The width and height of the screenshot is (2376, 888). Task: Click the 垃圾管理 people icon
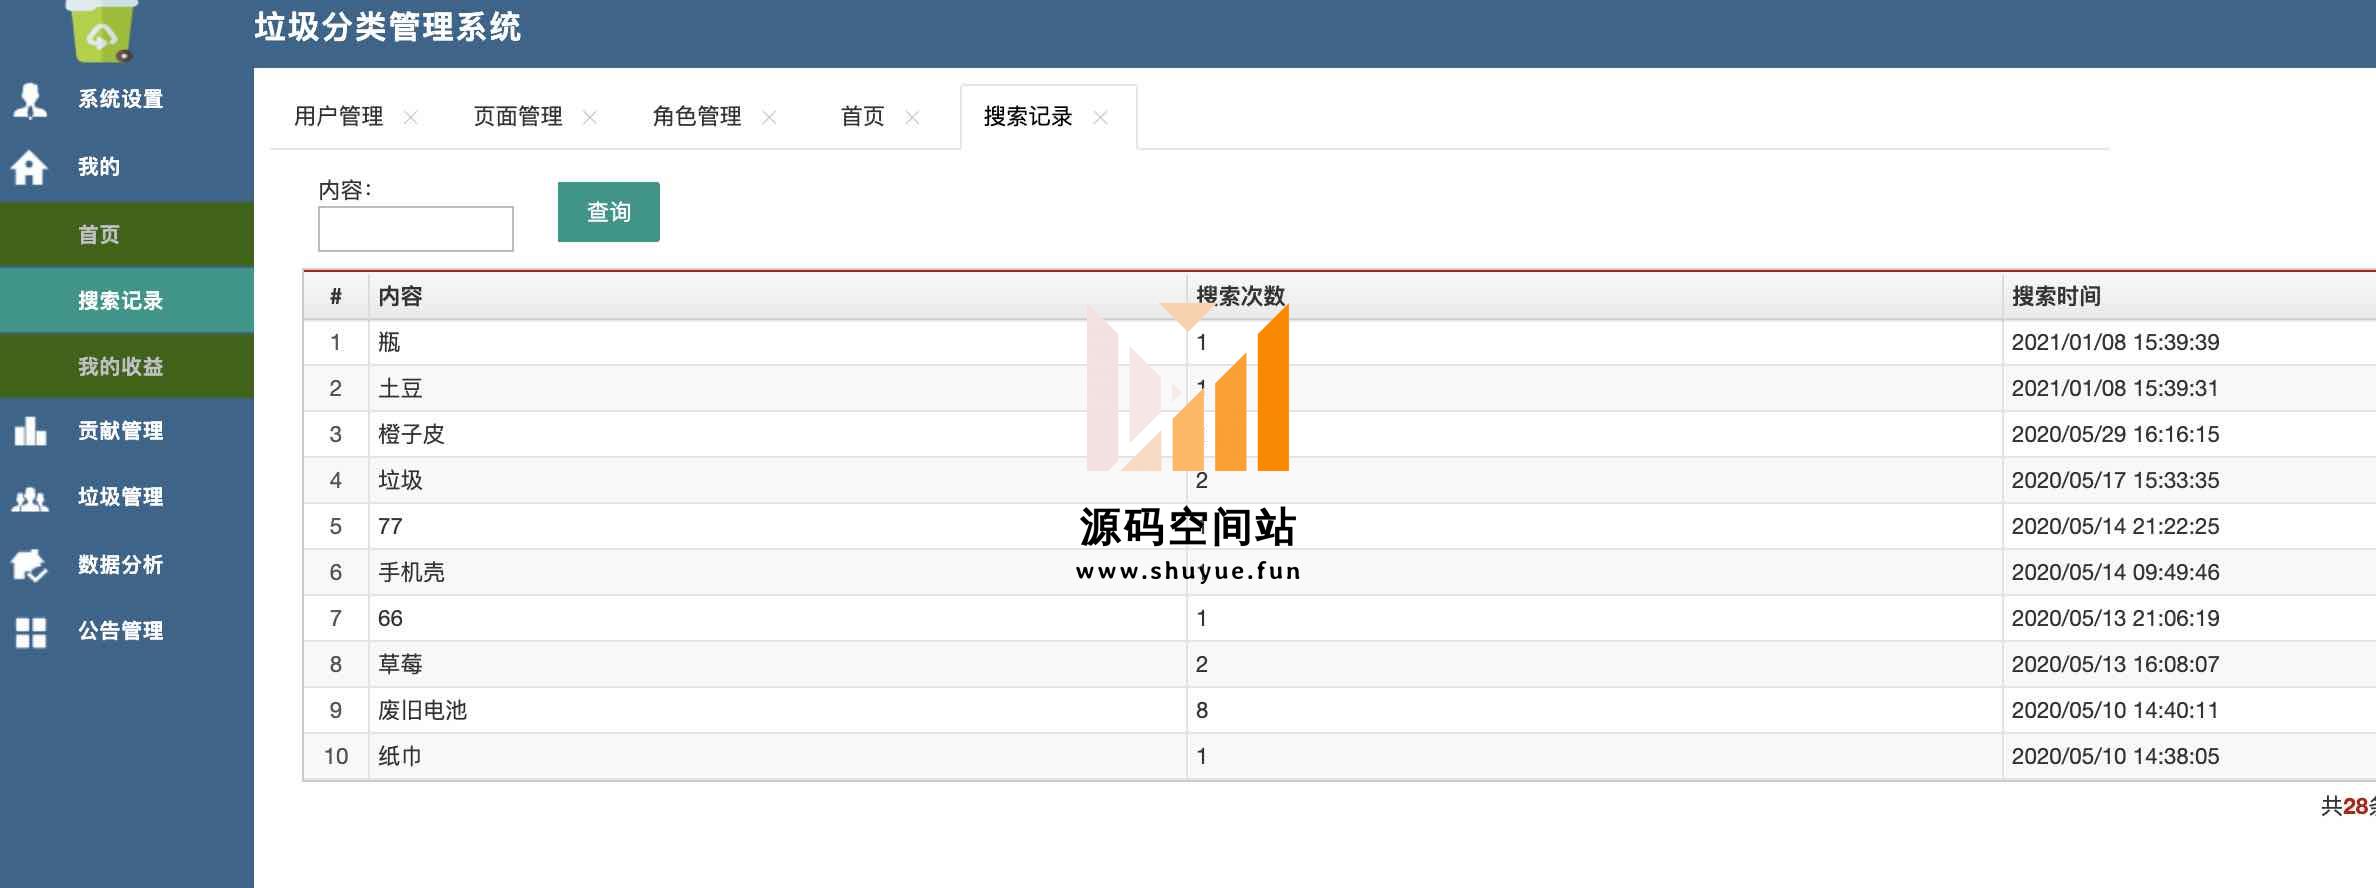pyautogui.click(x=30, y=498)
